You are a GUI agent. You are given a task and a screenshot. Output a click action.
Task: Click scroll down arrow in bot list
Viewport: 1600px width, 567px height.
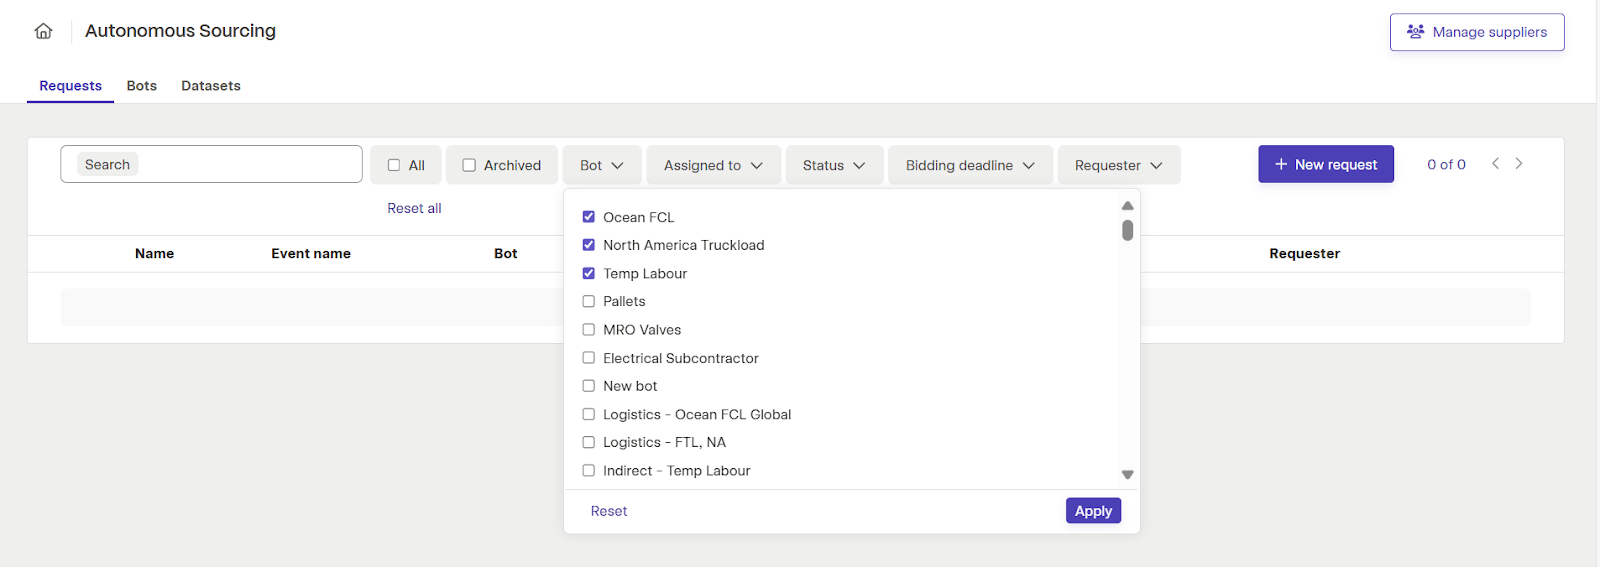(x=1127, y=475)
